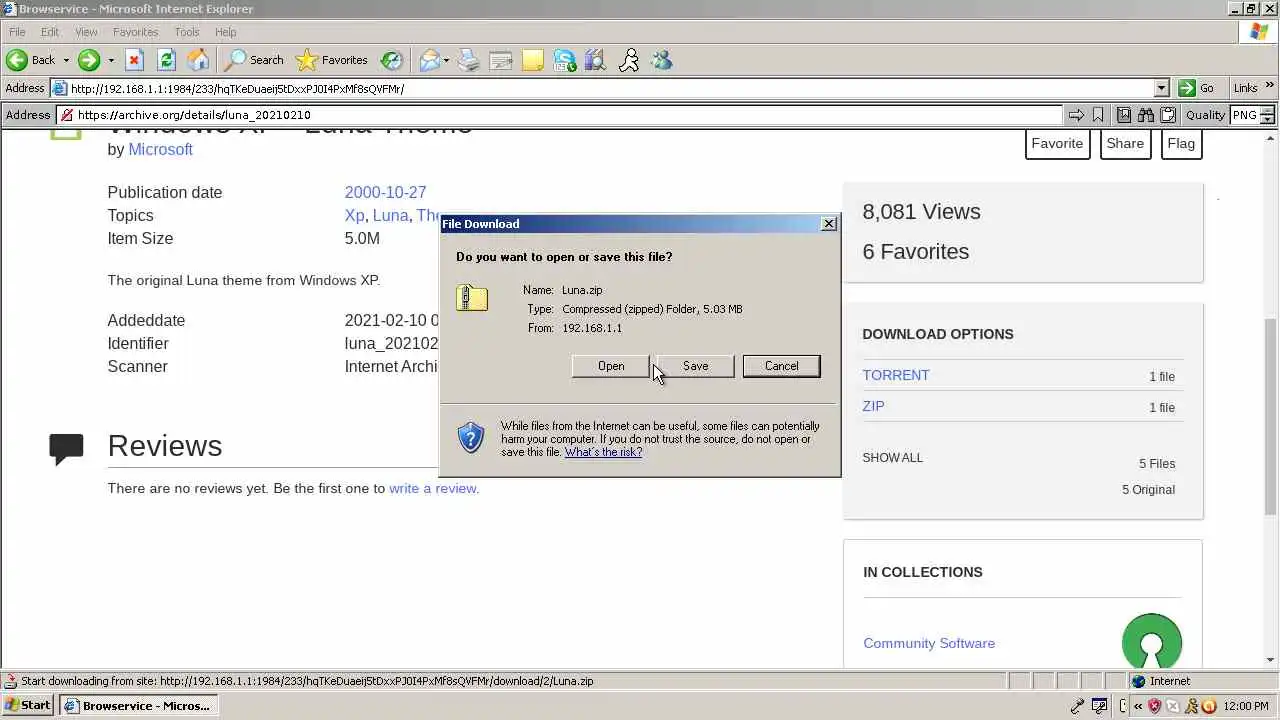Screen dimensions: 1280x720
Task: Click the Edit page toolbar icon
Action: [501, 60]
